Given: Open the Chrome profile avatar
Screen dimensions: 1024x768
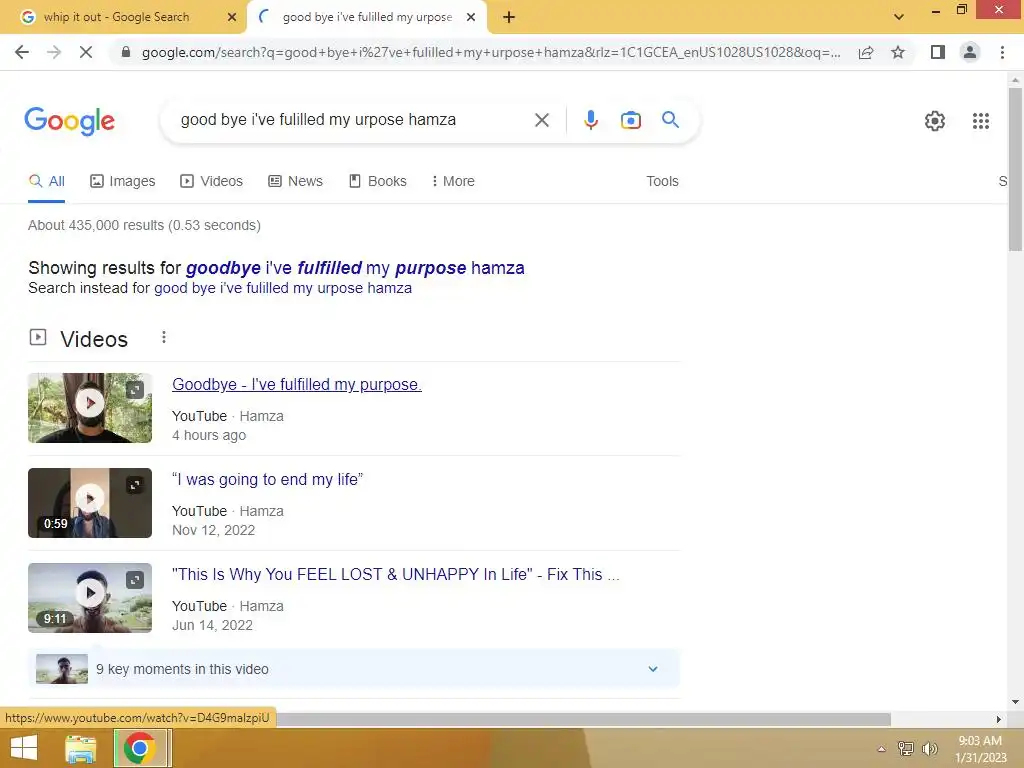Looking at the screenshot, I should pos(970,52).
